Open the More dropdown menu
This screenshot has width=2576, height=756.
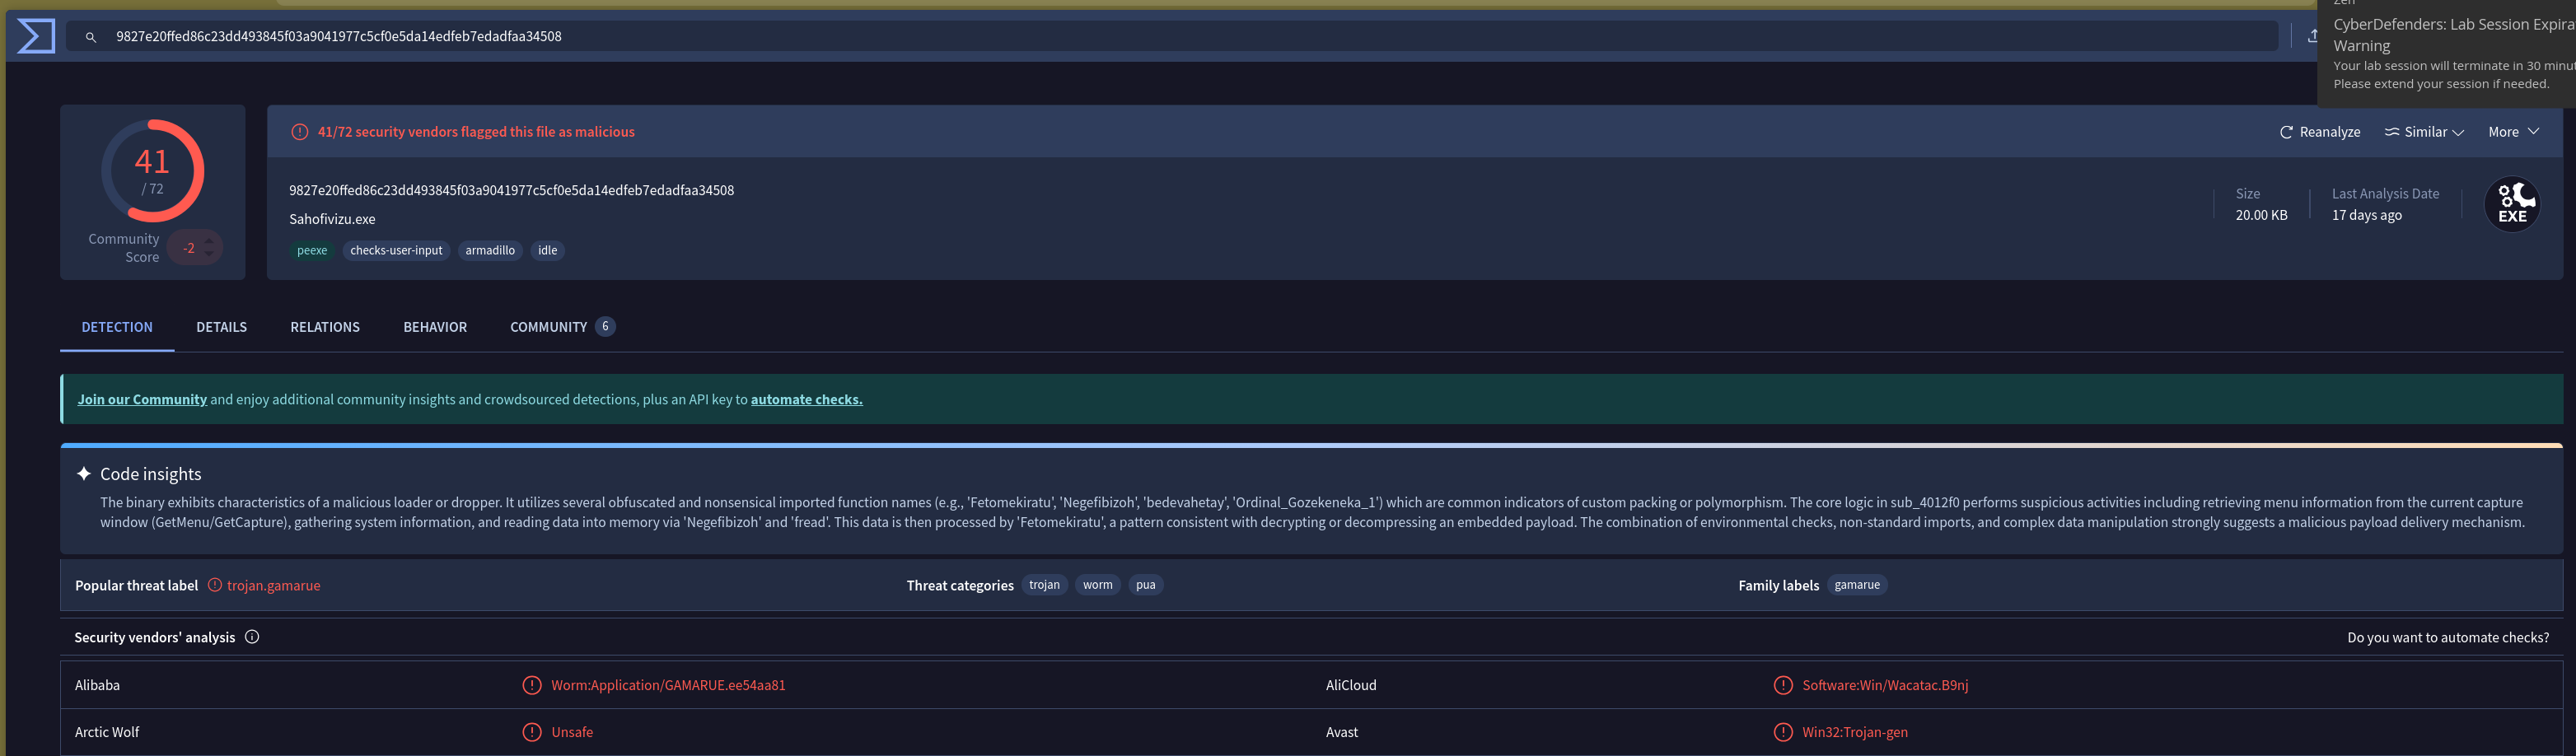pos(2512,132)
